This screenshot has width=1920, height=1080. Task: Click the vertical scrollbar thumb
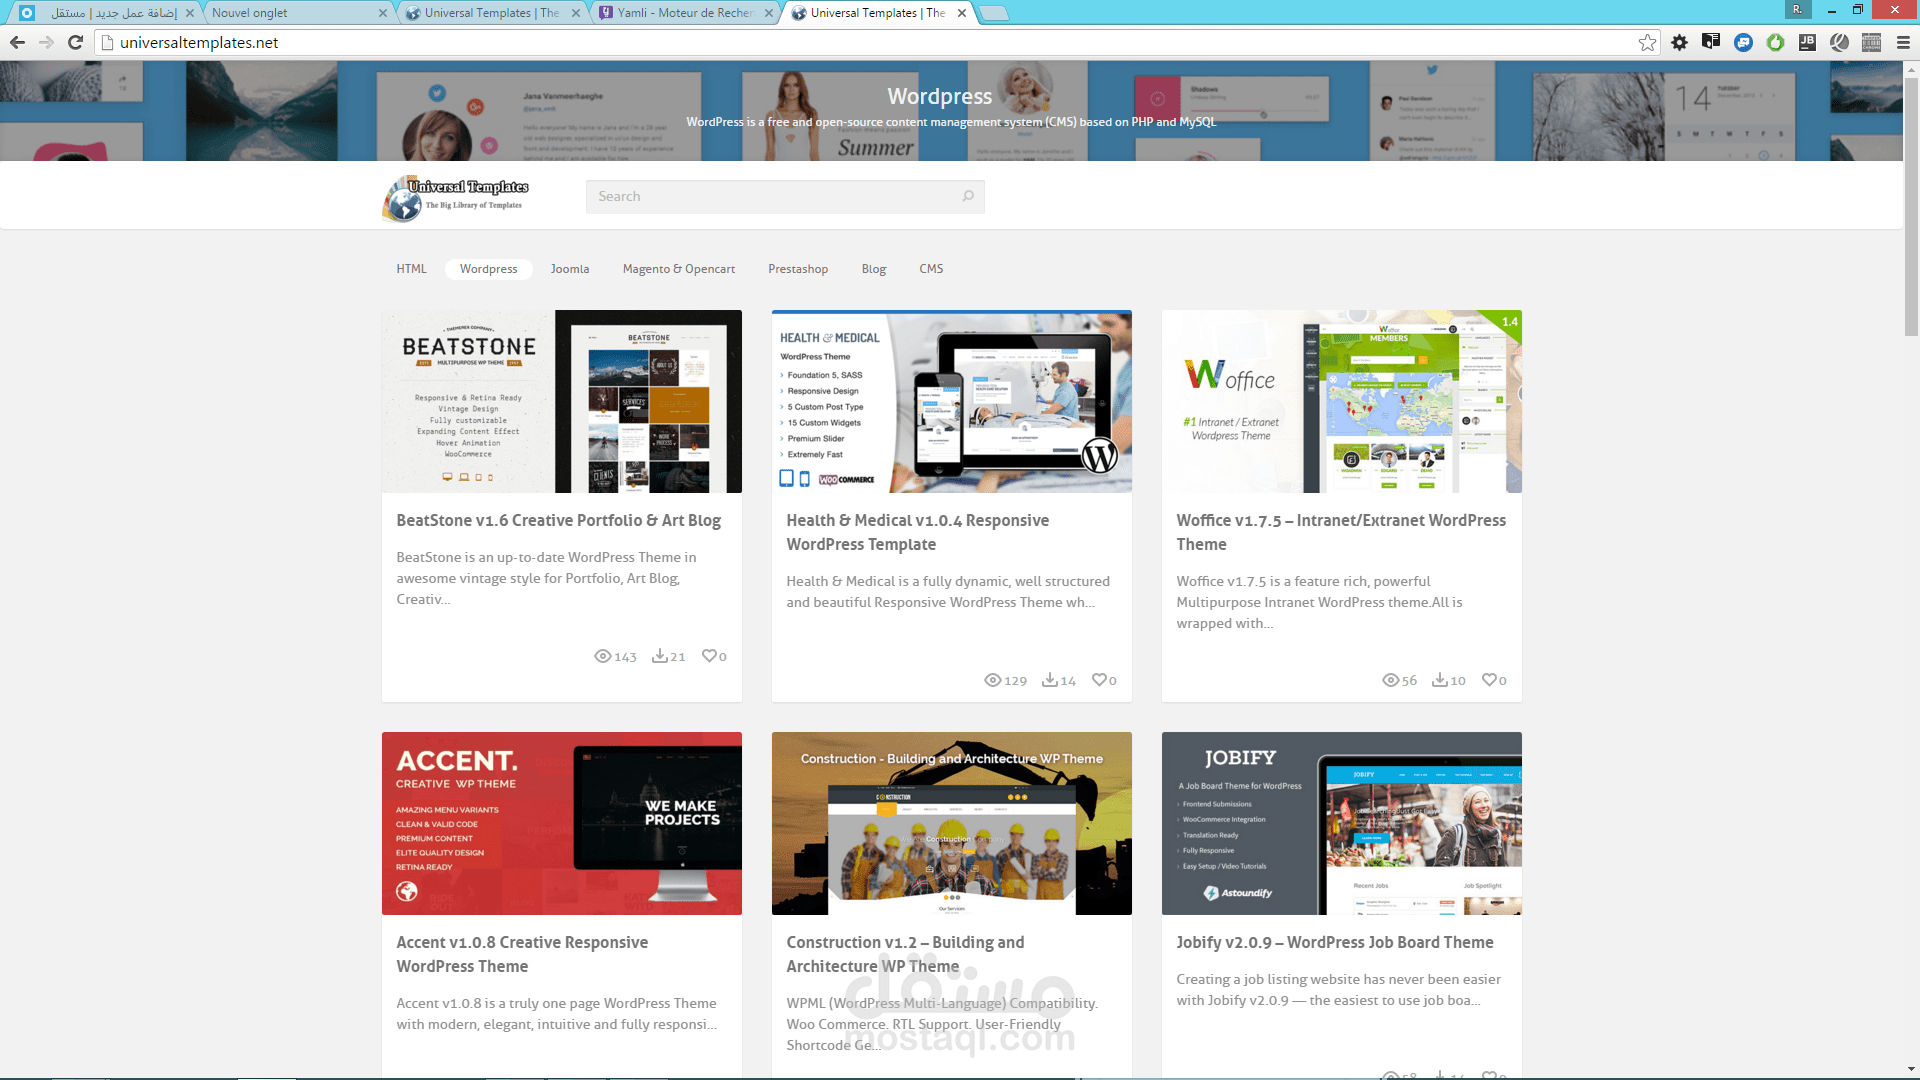[x=1911, y=205]
